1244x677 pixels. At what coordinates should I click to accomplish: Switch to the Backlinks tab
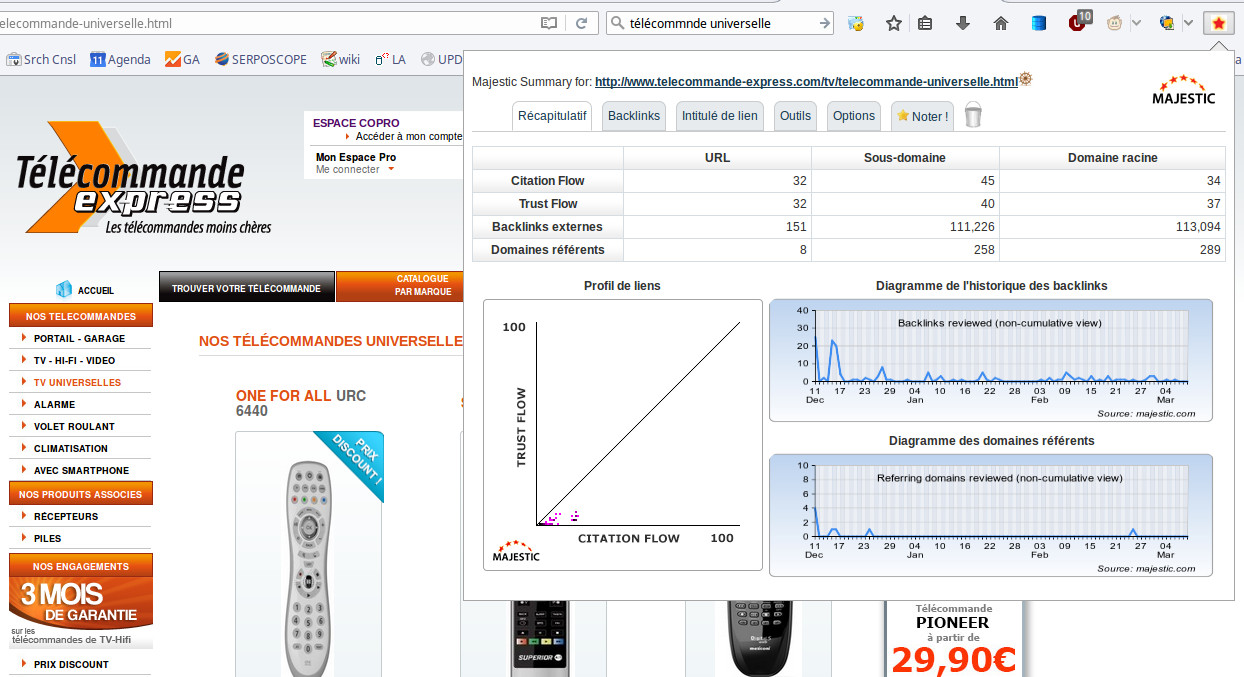click(x=634, y=116)
